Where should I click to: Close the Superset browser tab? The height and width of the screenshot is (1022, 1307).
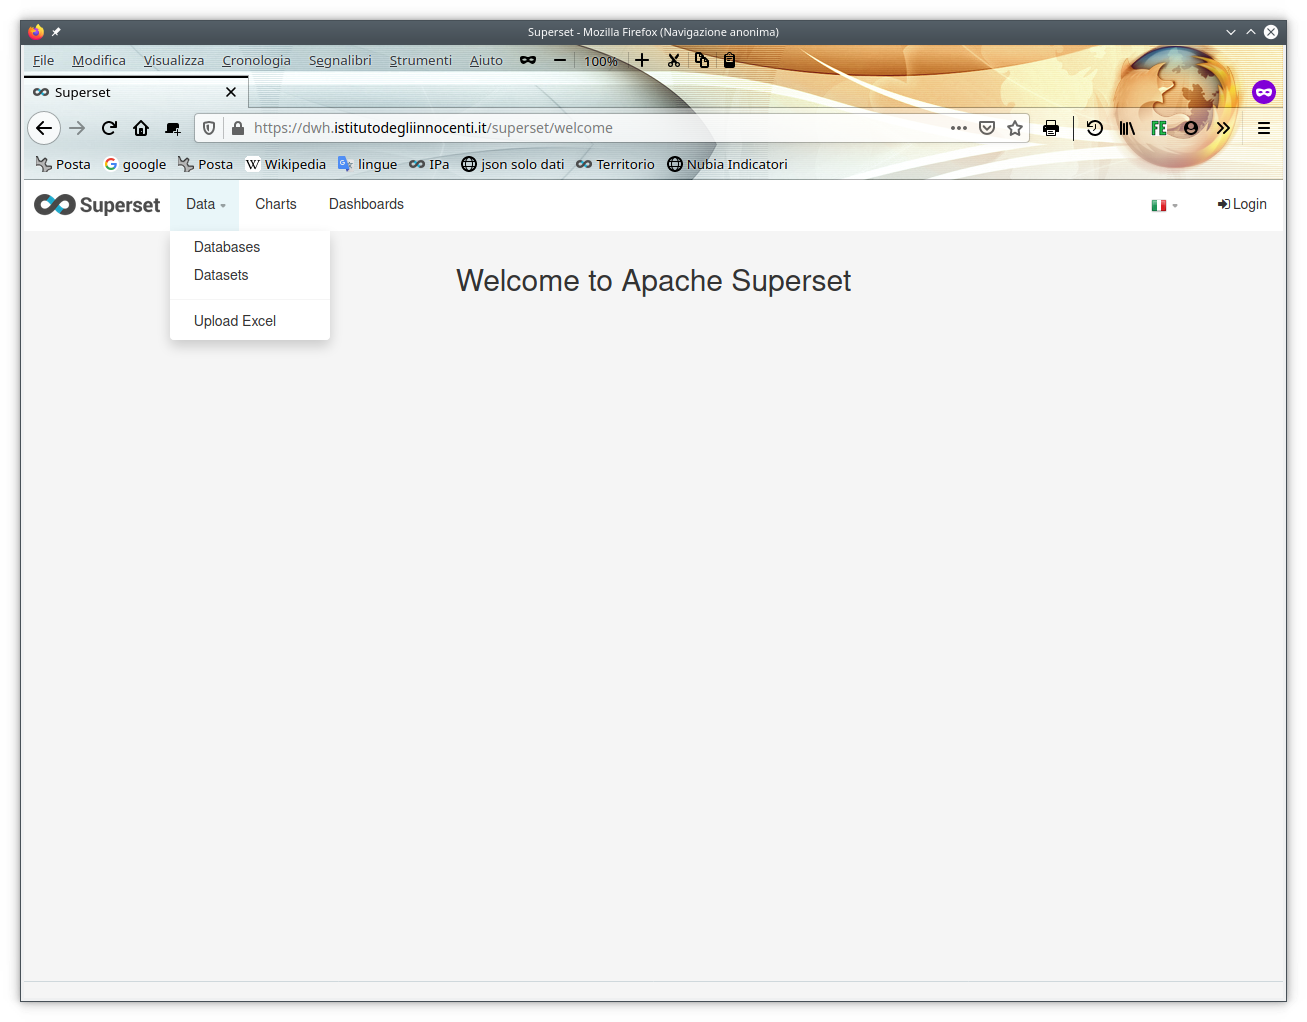pos(231,92)
